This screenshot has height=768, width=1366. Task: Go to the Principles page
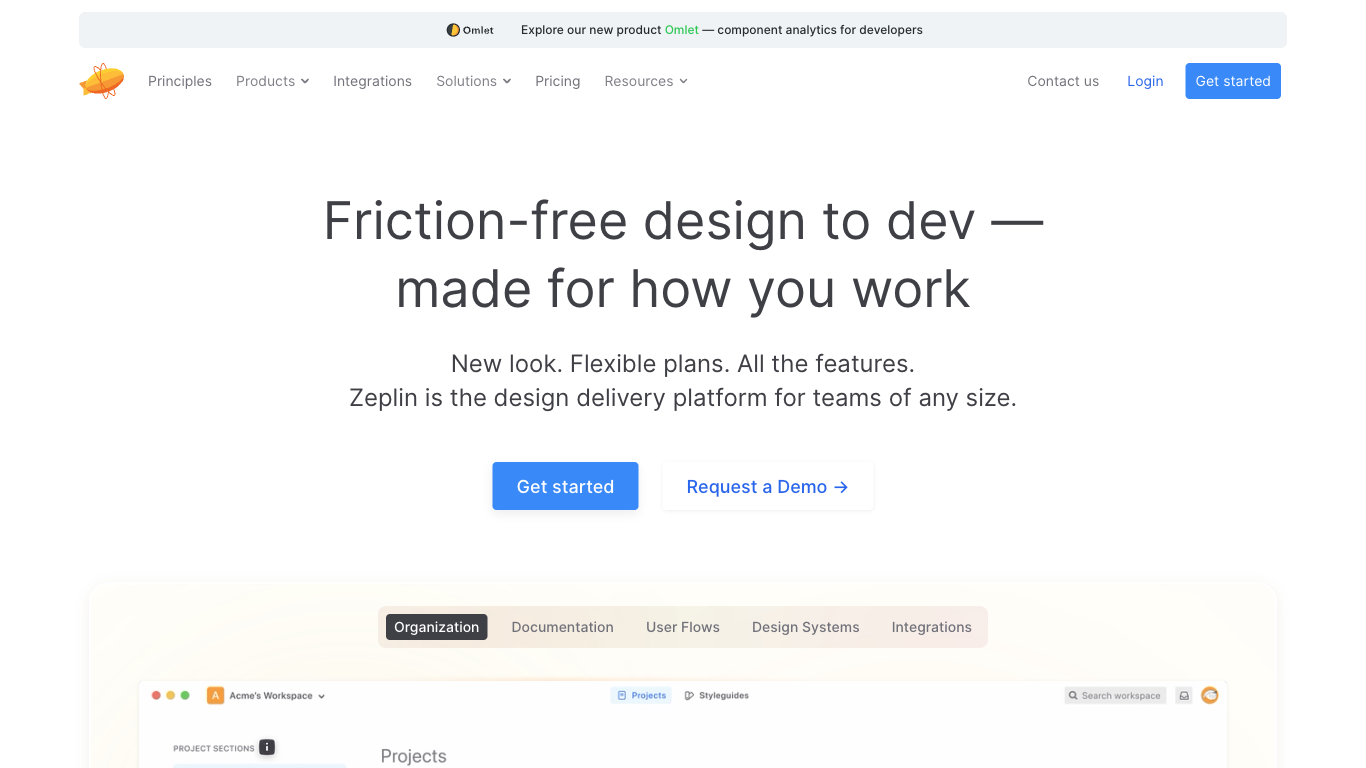(x=180, y=81)
